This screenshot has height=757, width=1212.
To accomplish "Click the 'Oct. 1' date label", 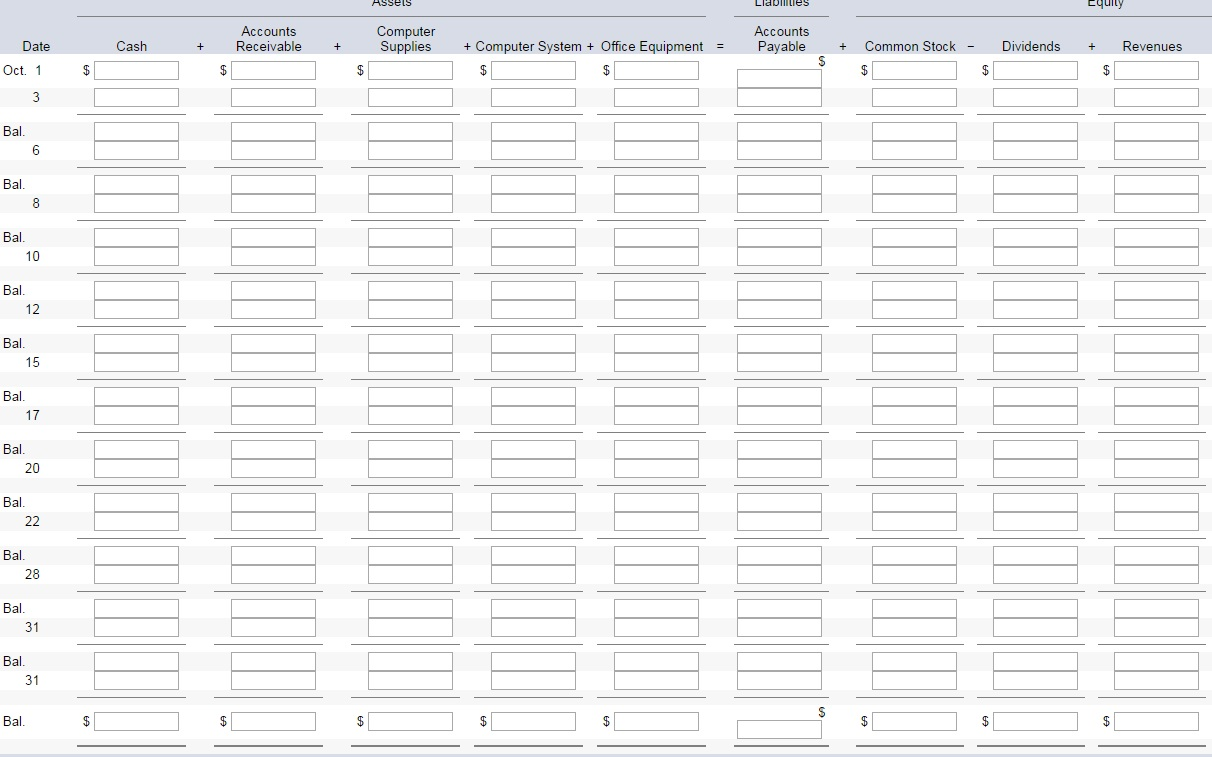I will (x=23, y=71).
